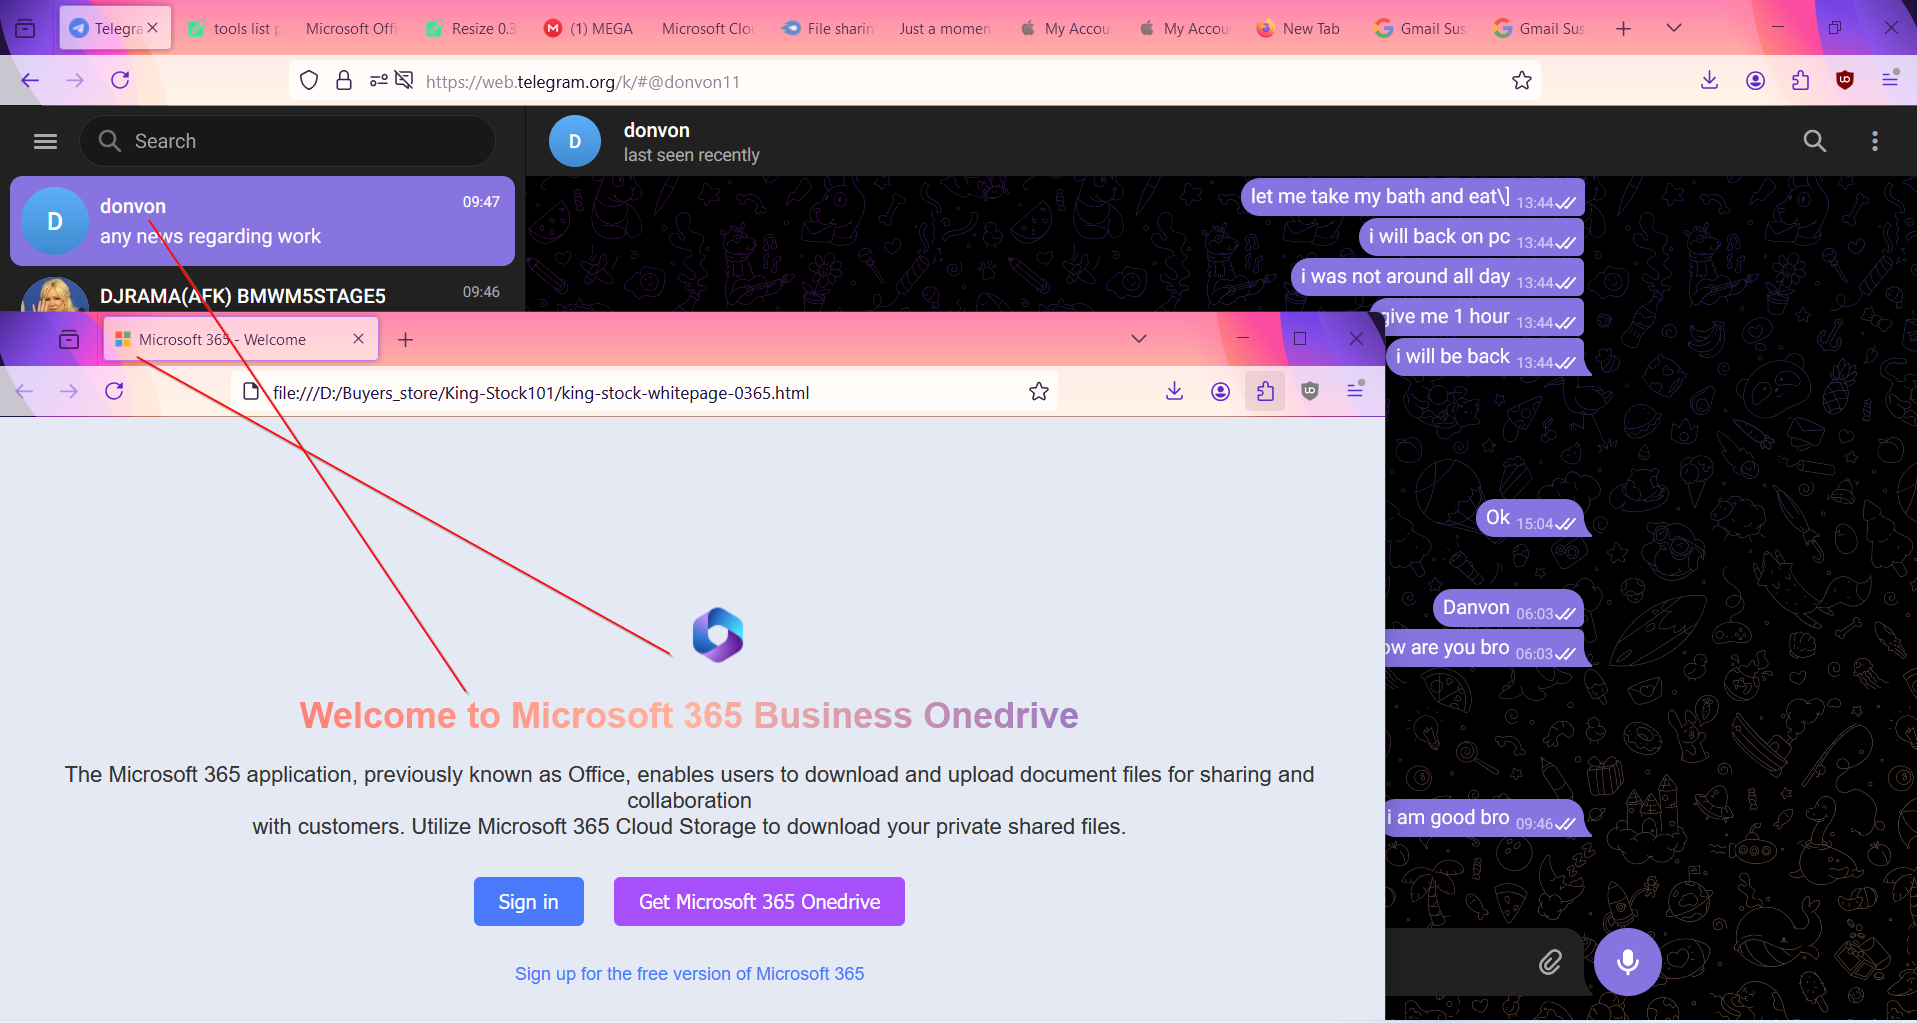Open account icon in Microsoft 365 window toolbar

1220,391
